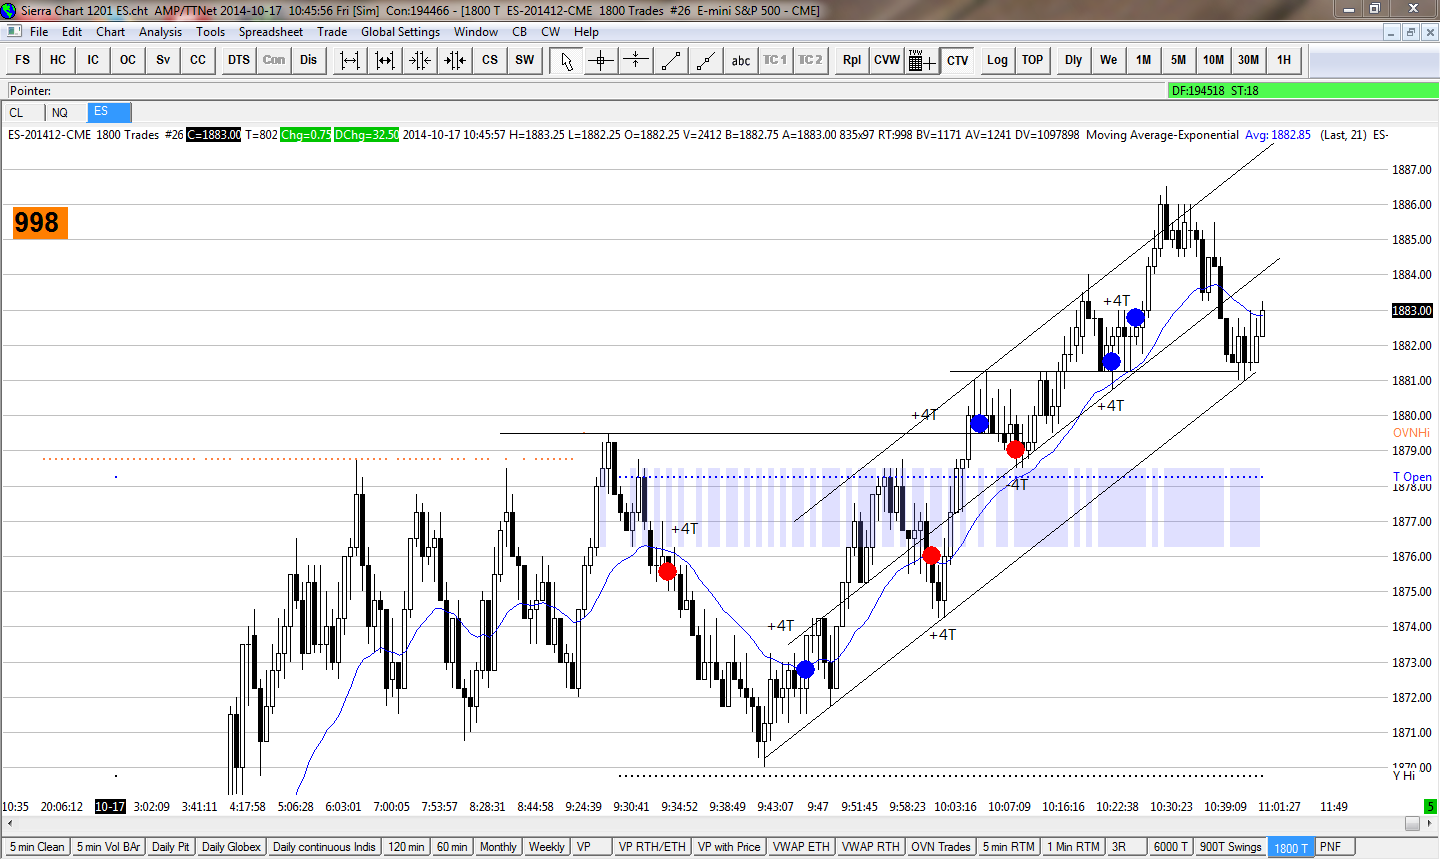Click the bold inward-arrows compress icon
This screenshot has height=860, width=1440.
(x=454, y=60)
